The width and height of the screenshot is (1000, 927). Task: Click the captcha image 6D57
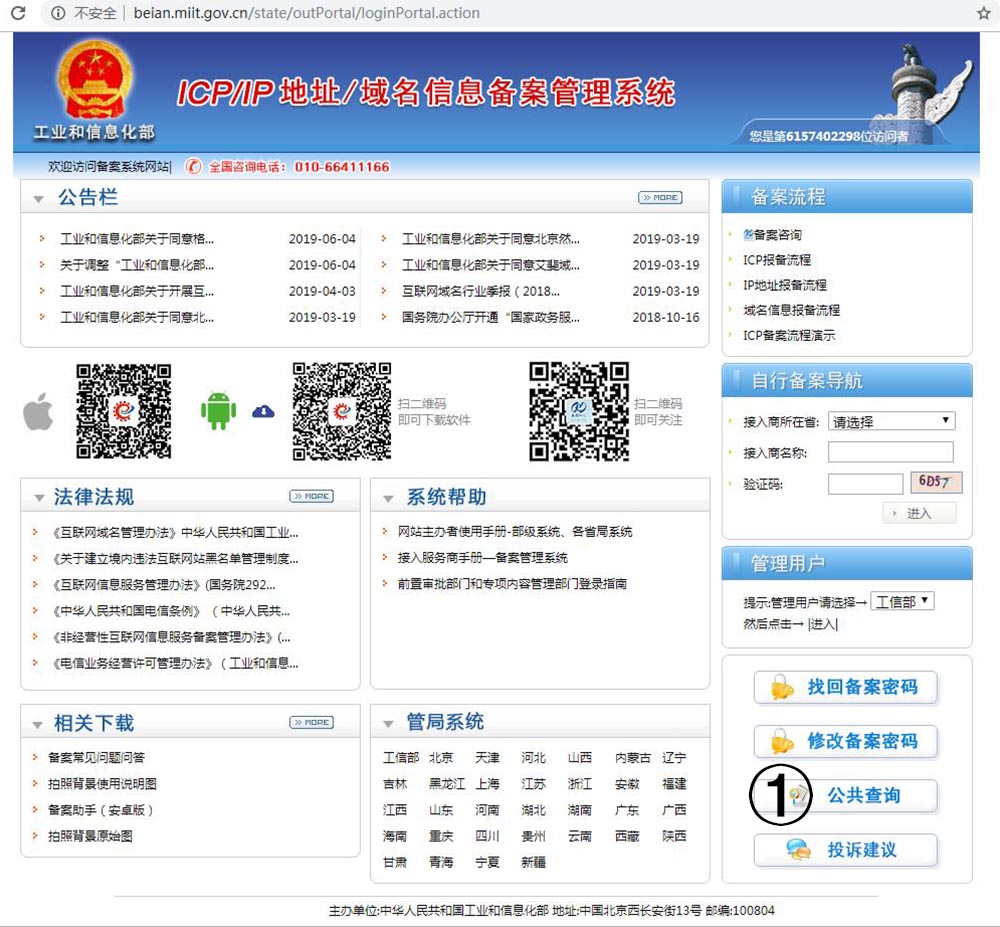point(935,482)
